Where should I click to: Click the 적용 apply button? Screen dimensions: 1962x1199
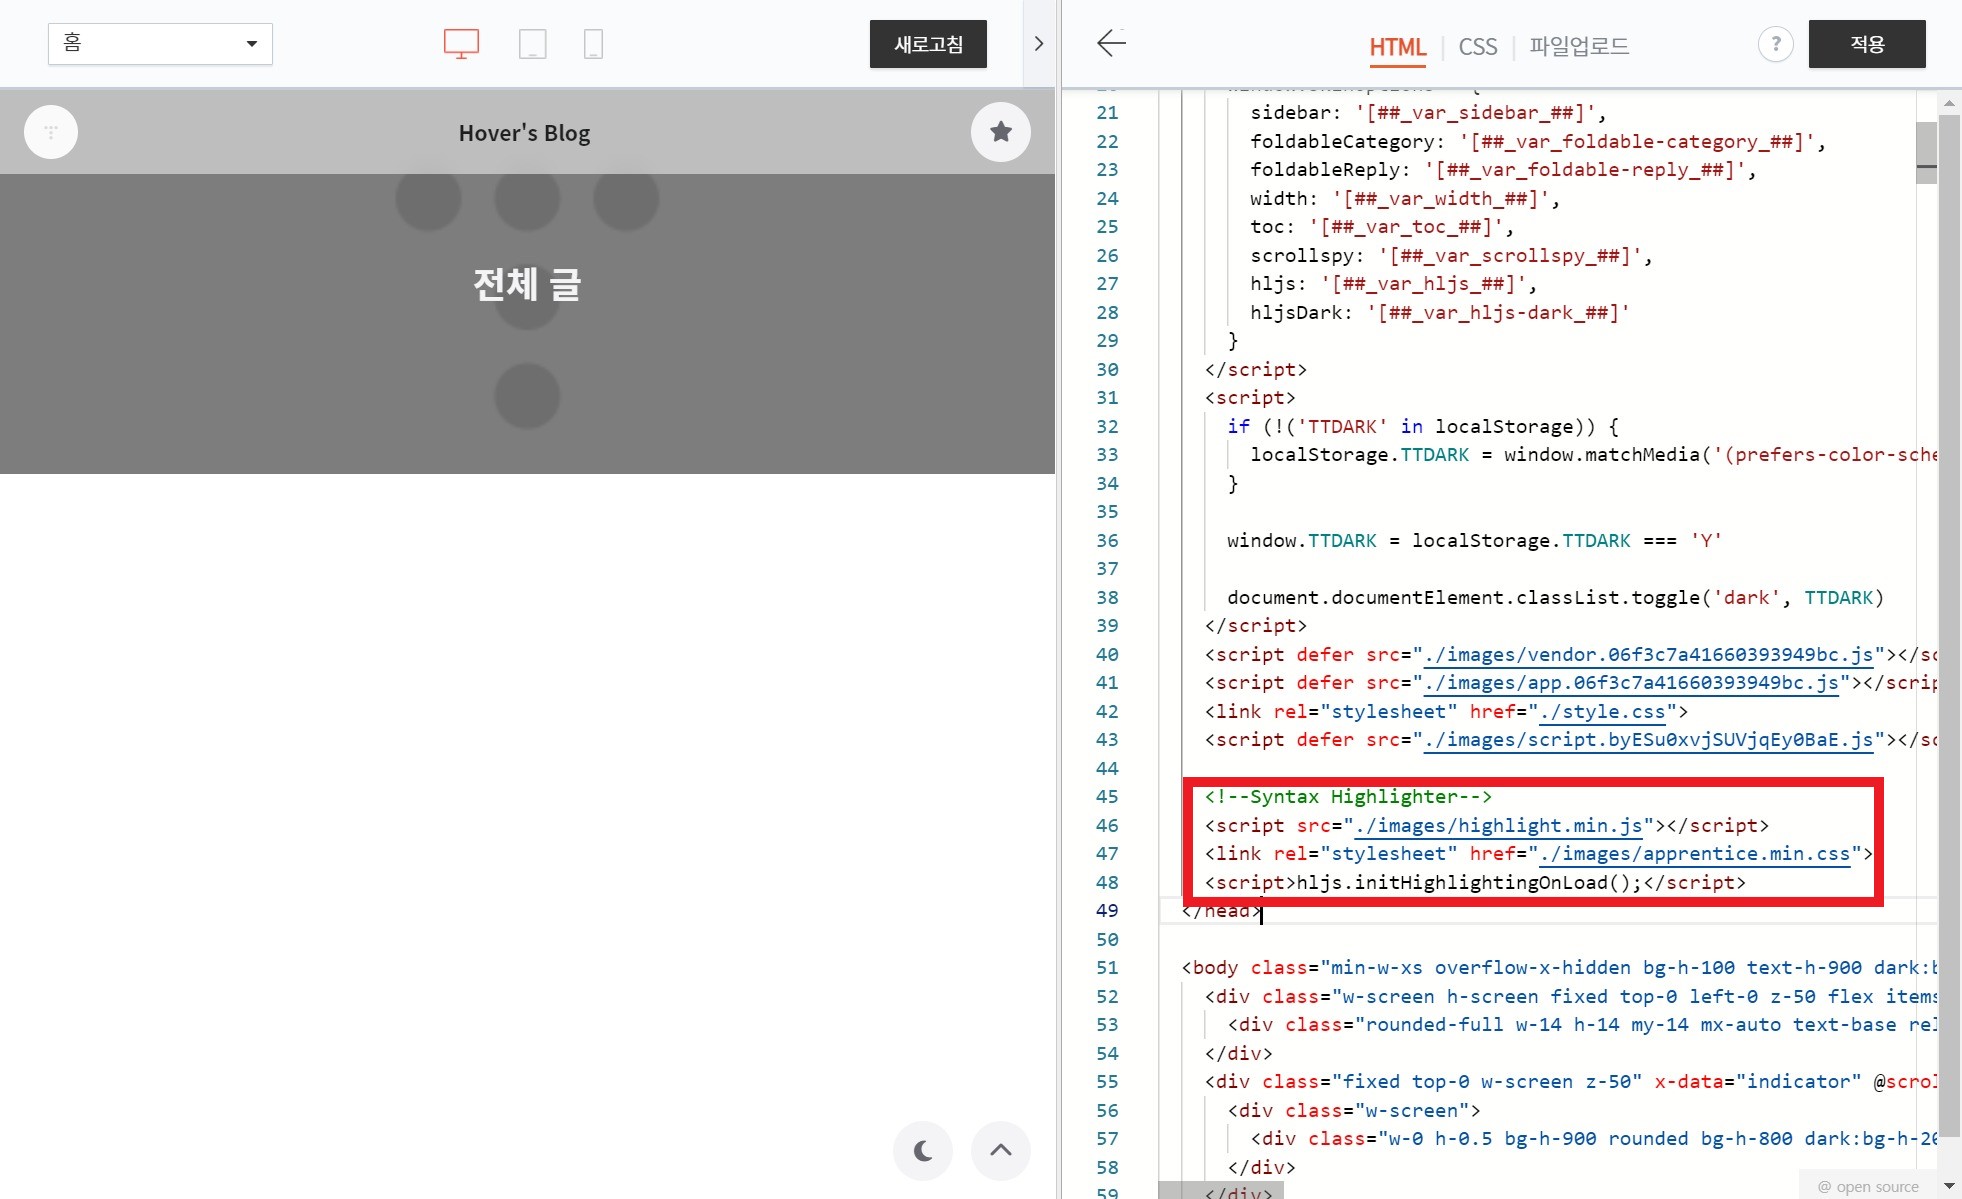1866,44
